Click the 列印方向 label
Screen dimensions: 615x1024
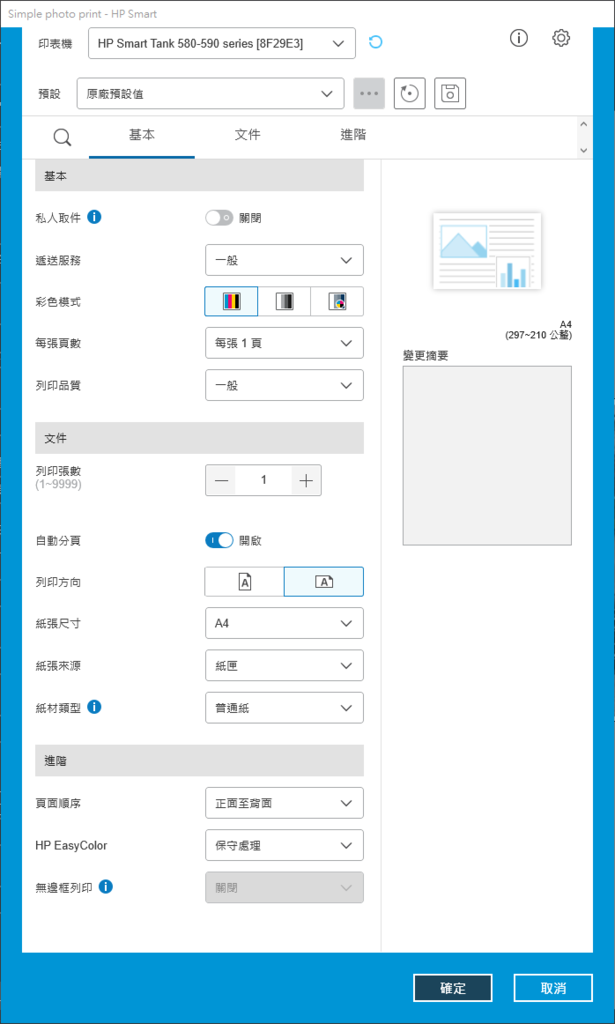click(x=58, y=583)
